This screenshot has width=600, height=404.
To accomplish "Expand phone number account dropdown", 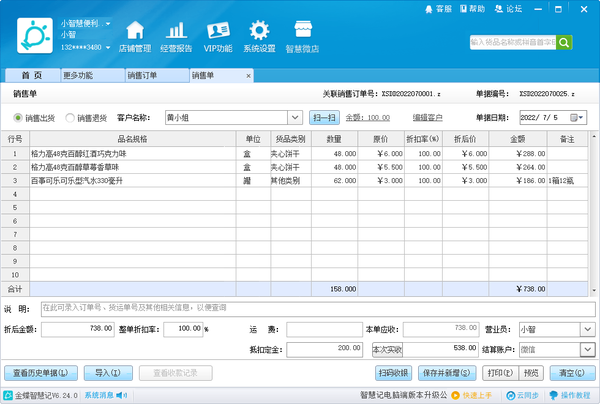I will tap(108, 47).
